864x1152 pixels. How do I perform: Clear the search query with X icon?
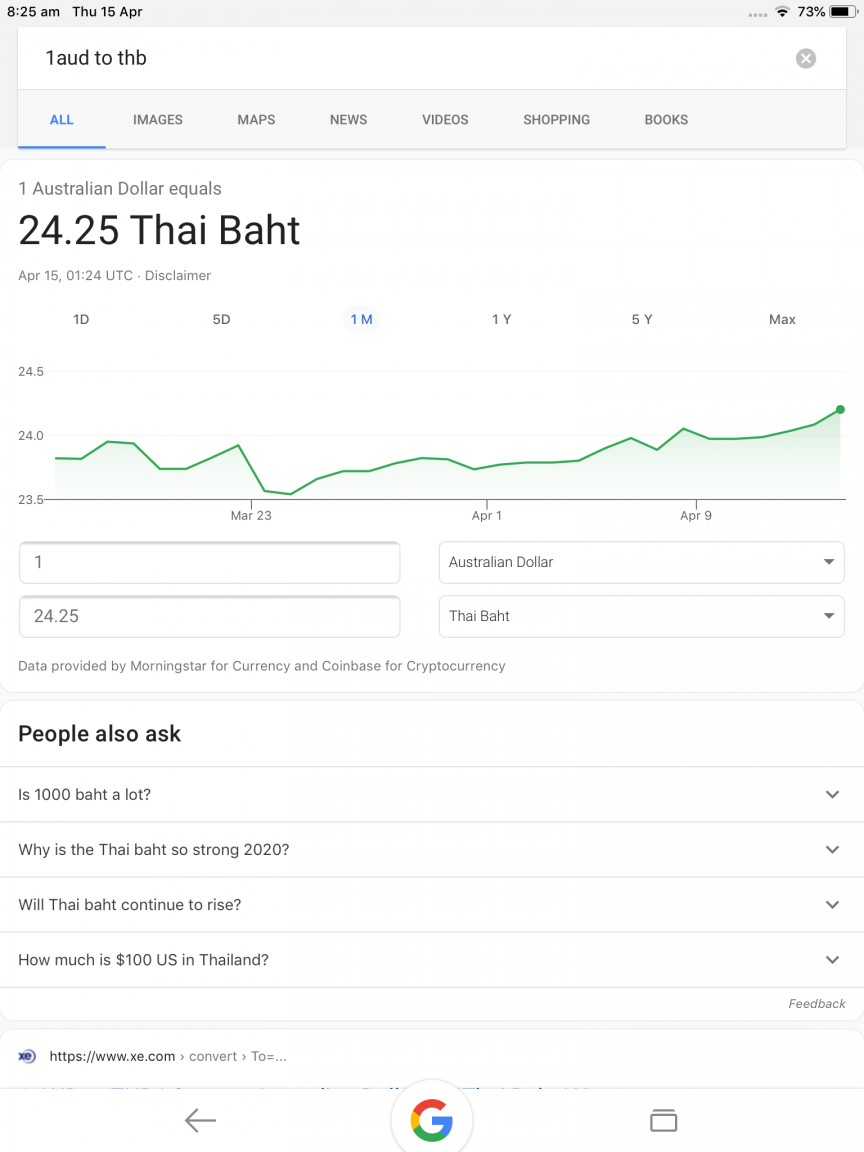[805, 59]
